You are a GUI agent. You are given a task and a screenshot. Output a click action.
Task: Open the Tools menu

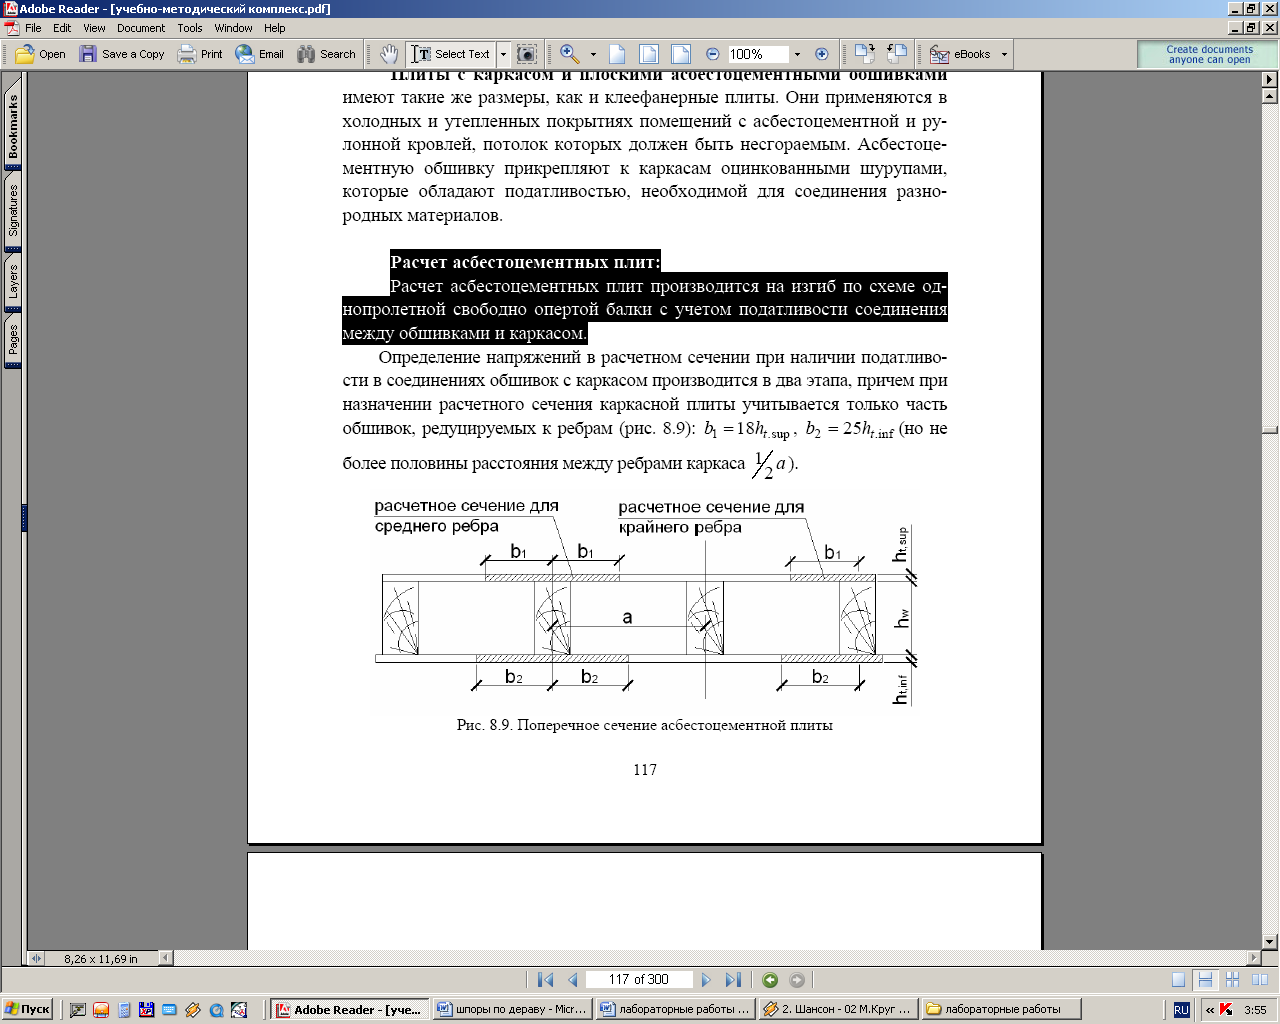(190, 28)
